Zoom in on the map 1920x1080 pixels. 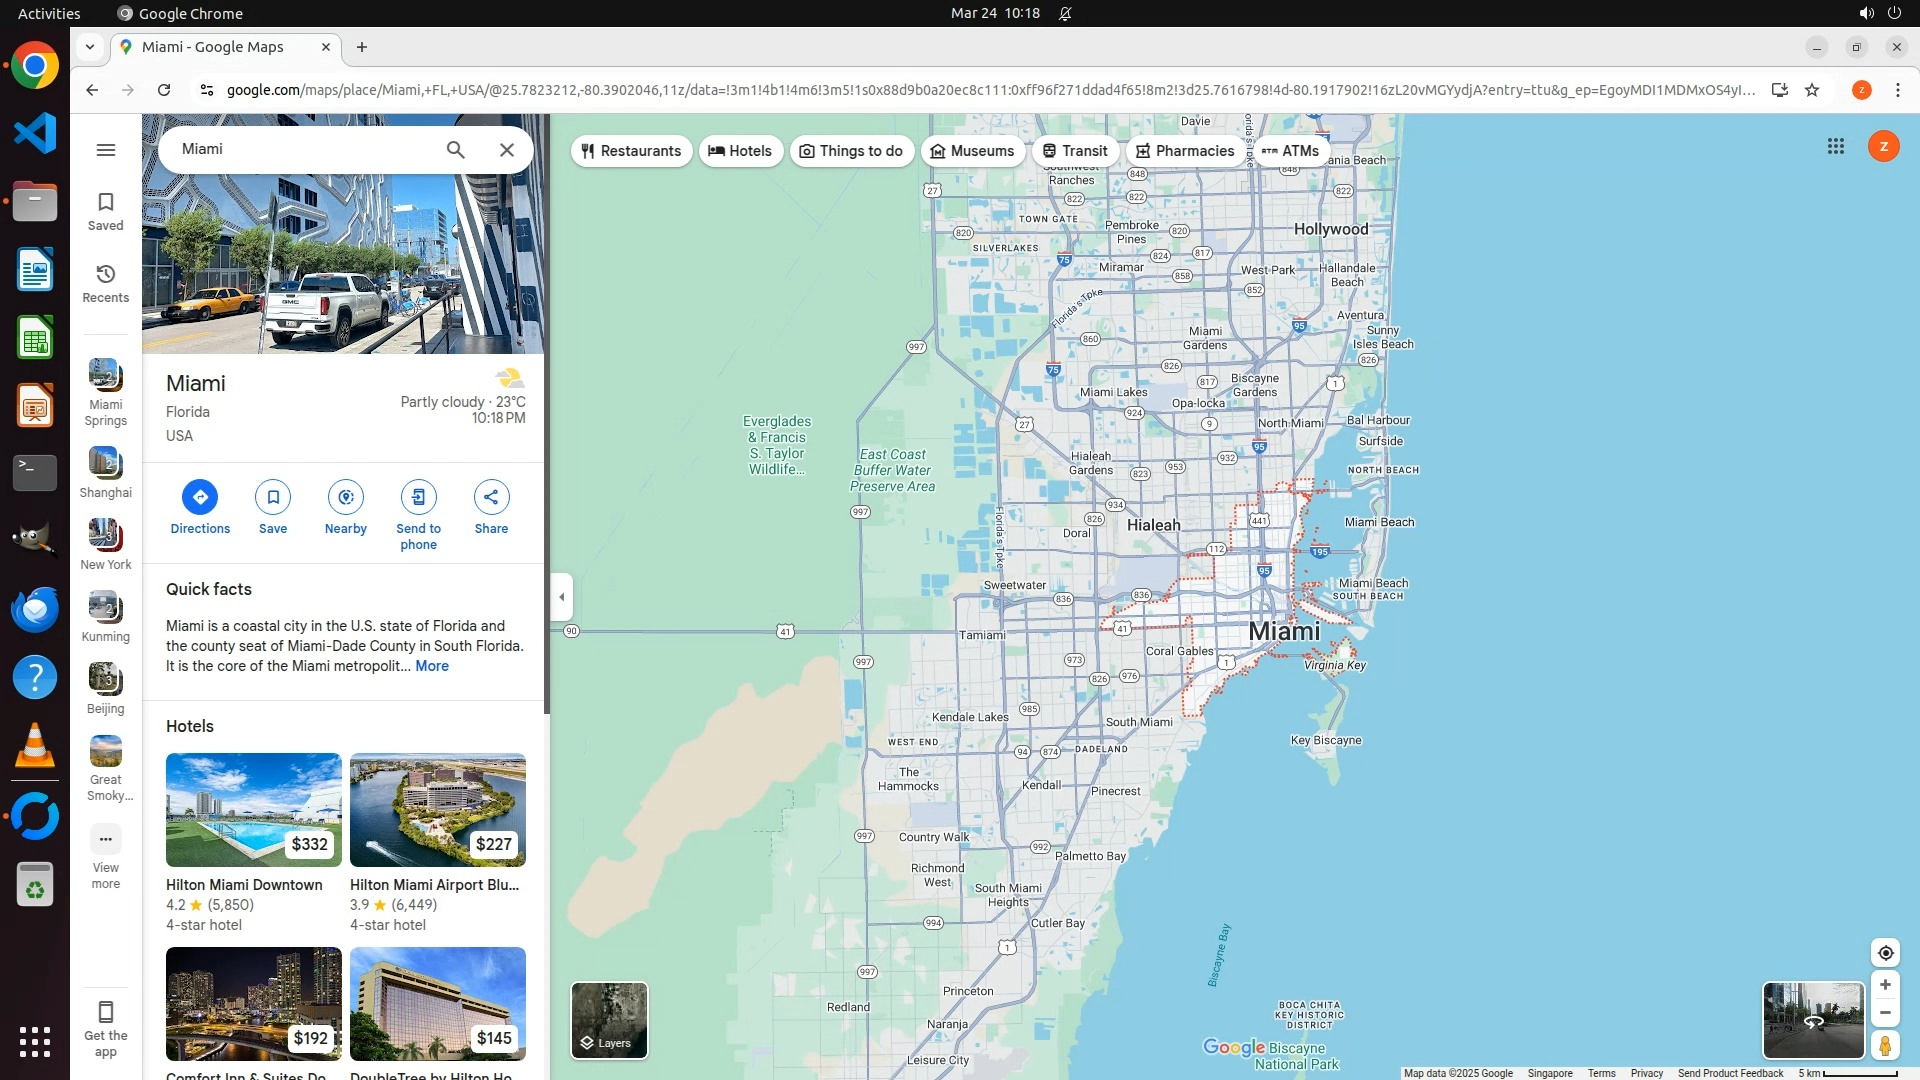click(1885, 985)
